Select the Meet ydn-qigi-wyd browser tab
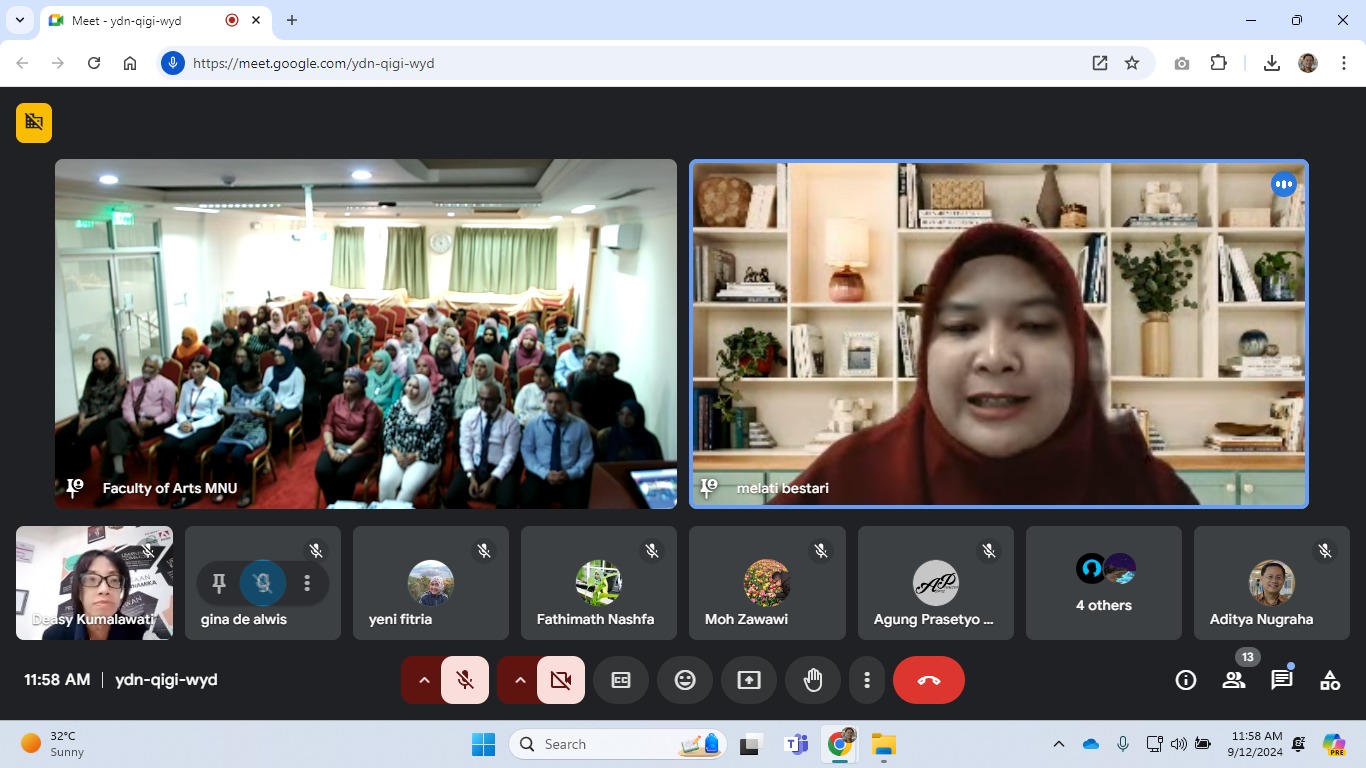Viewport: 1366px width, 768px height. point(140,20)
